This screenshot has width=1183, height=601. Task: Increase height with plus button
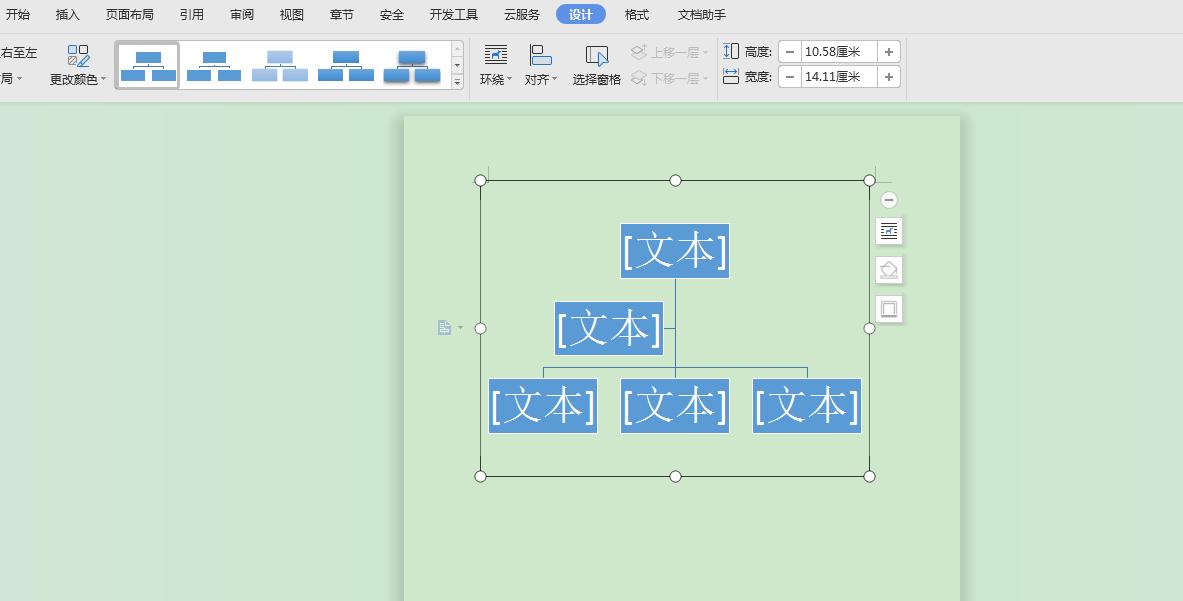(x=889, y=52)
